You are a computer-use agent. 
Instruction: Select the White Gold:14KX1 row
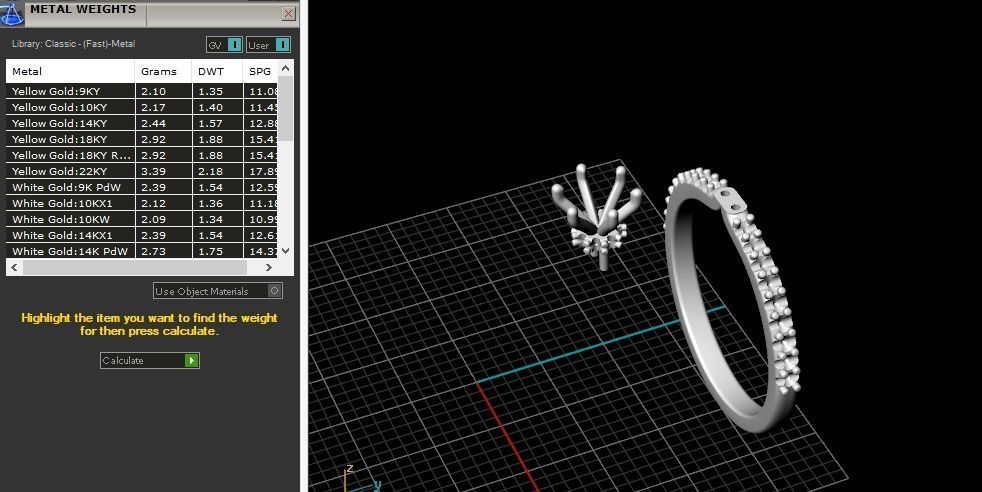click(x=142, y=235)
